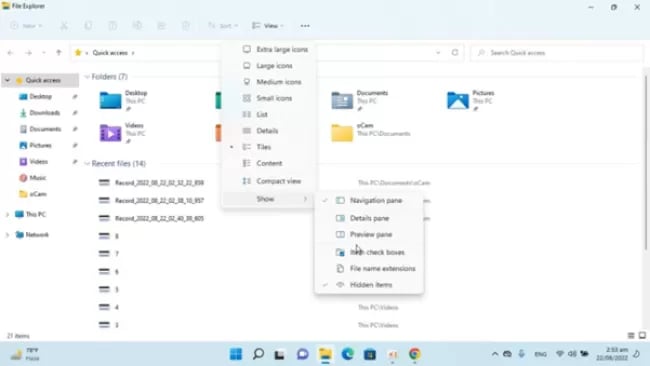Viewport: 650px width, 366px height.
Task: Open the weather widget on taskbar
Action: coord(26,354)
